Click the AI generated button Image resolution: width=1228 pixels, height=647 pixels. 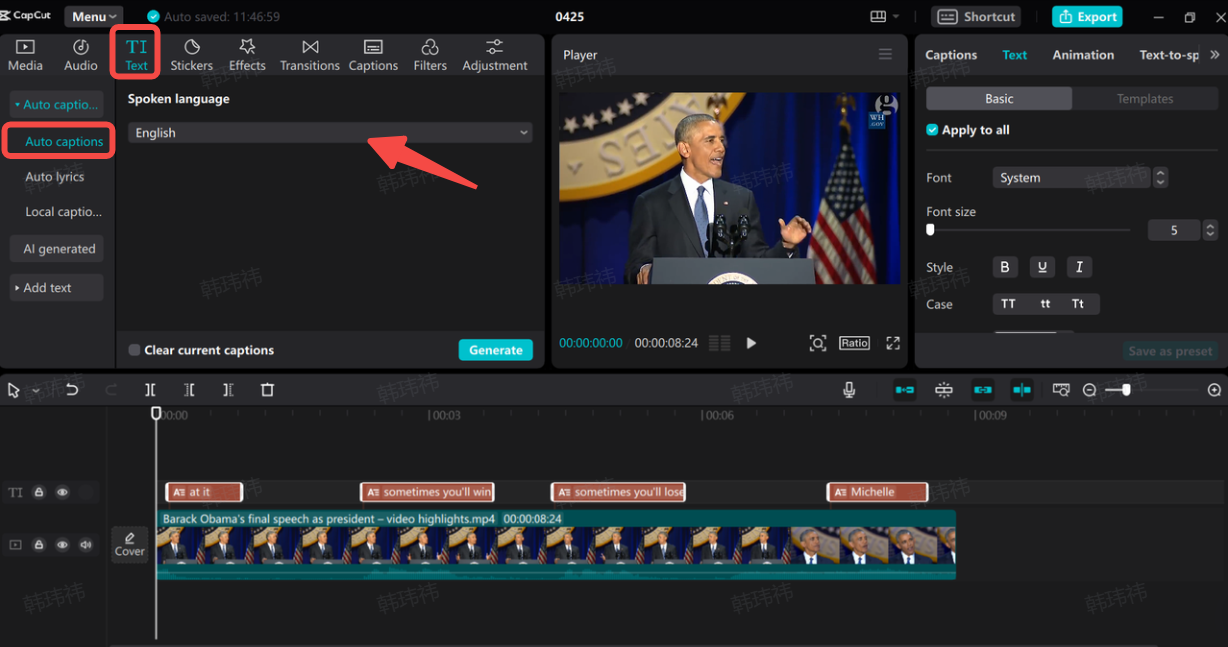59,249
